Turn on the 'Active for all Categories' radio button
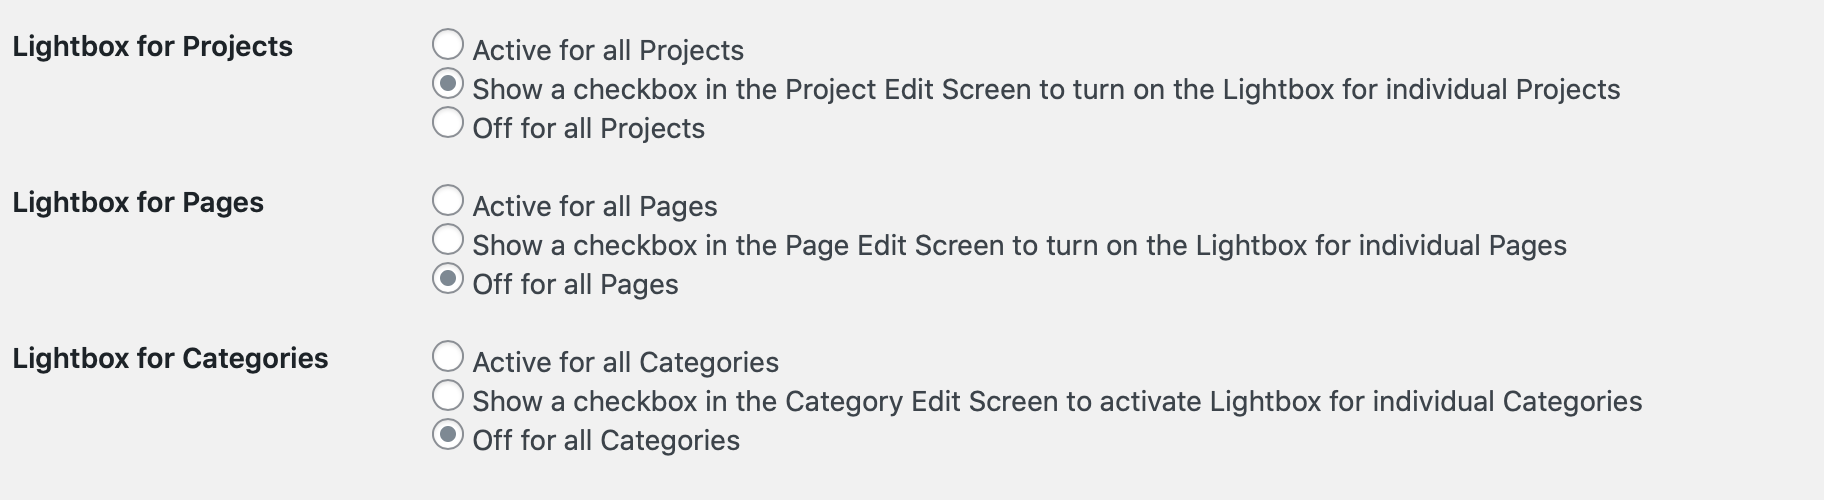This screenshot has width=1824, height=500. (x=448, y=357)
